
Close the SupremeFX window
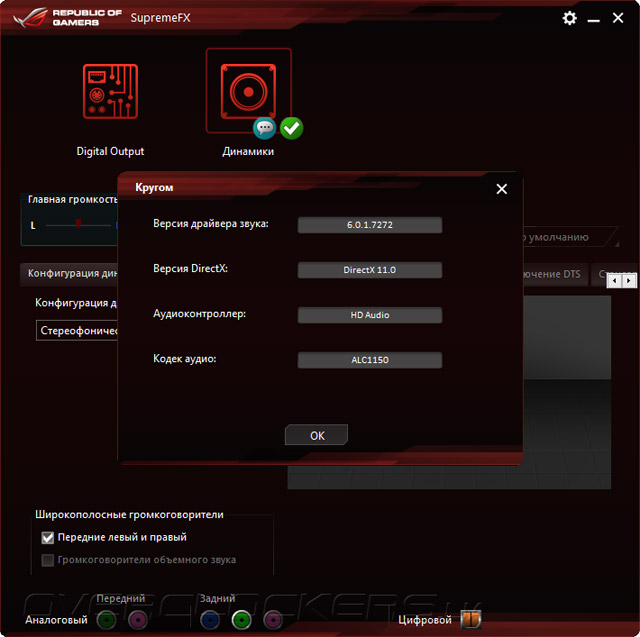pos(618,18)
